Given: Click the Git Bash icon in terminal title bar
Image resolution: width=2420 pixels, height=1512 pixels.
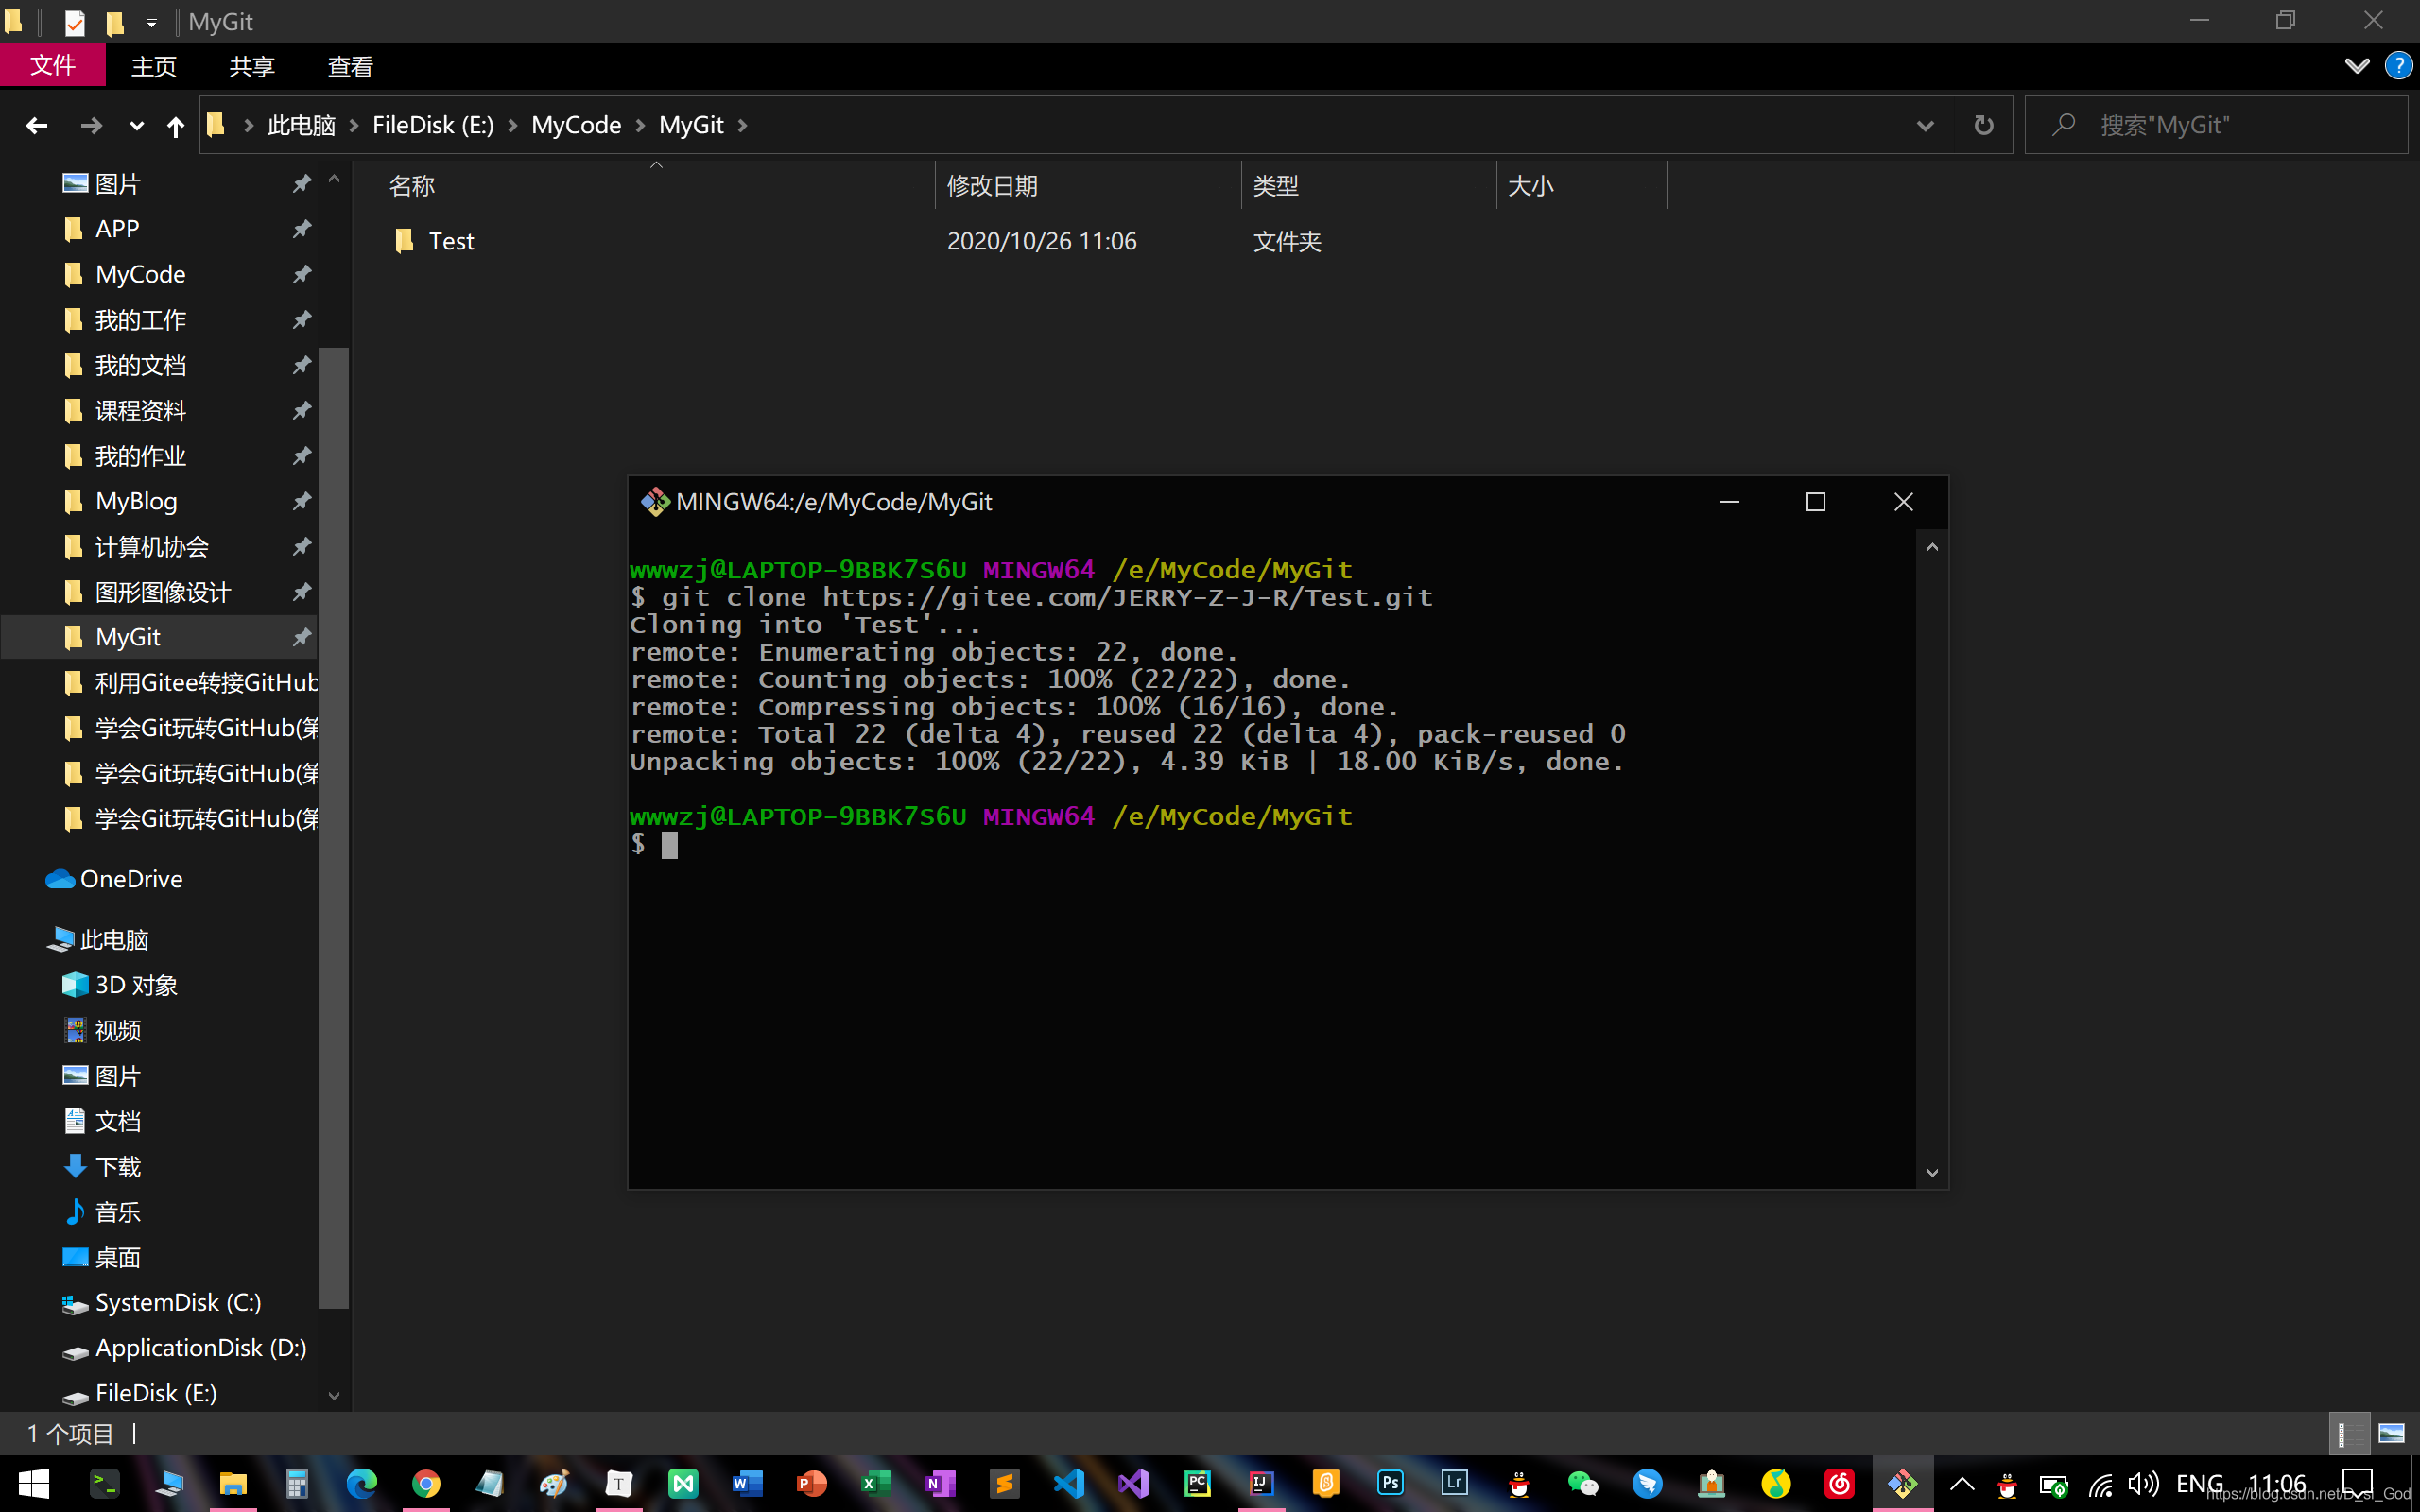Looking at the screenshot, I should [x=655, y=502].
